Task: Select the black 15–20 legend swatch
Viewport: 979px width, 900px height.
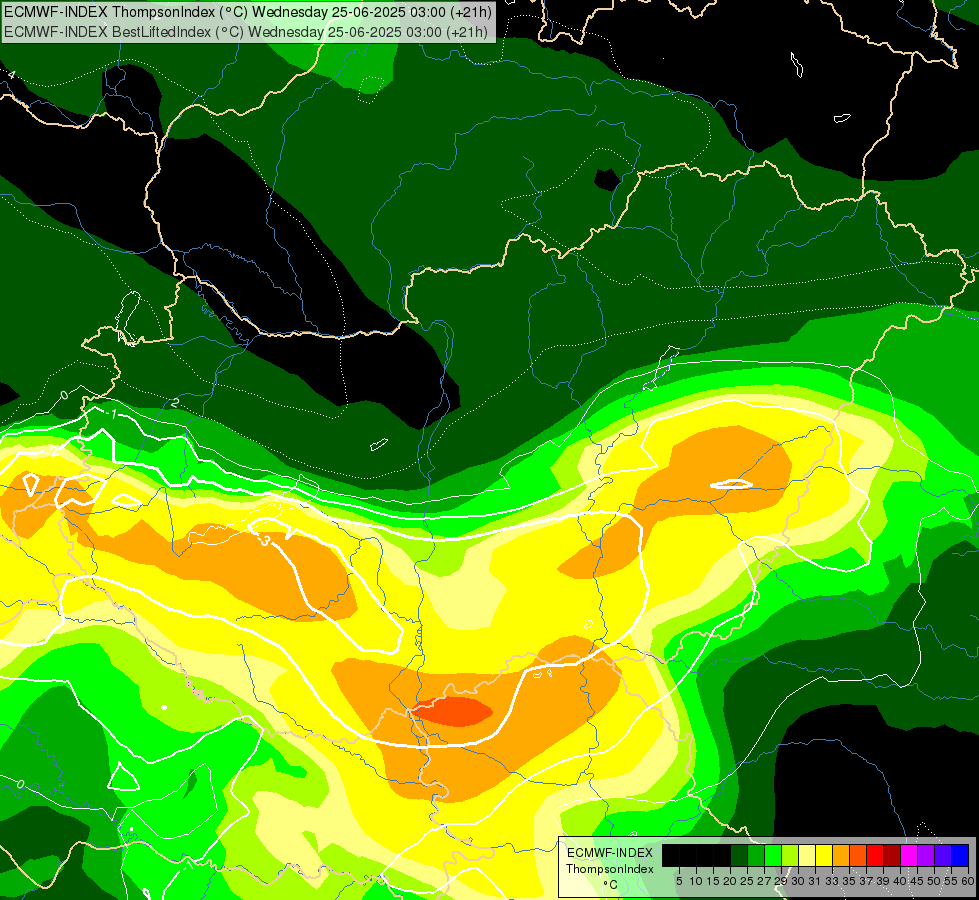Action: (722, 855)
